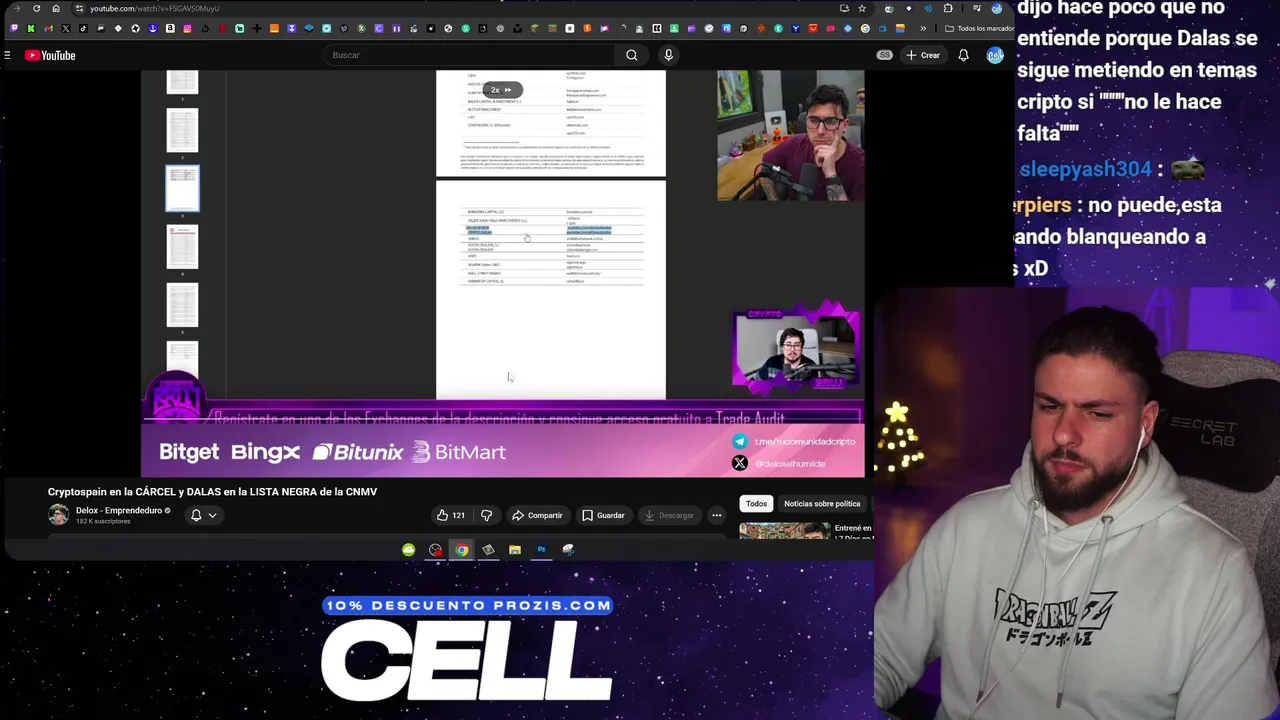Go to the YouTube home logo
Image resolution: width=1280 pixels, height=720 pixels.
tap(50, 55)
